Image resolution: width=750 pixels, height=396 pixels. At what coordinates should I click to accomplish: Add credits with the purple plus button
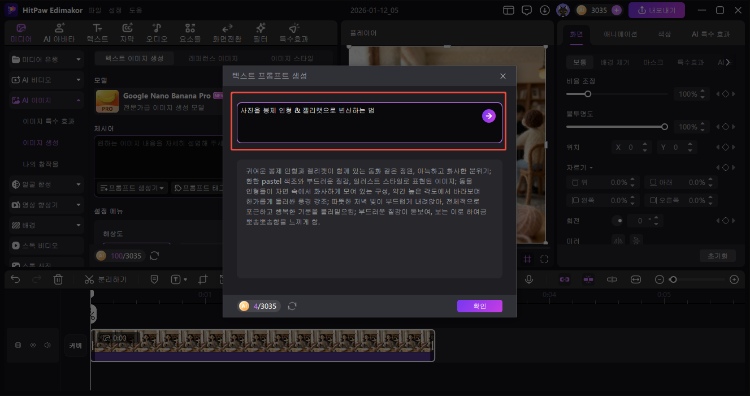click(616, 10)
